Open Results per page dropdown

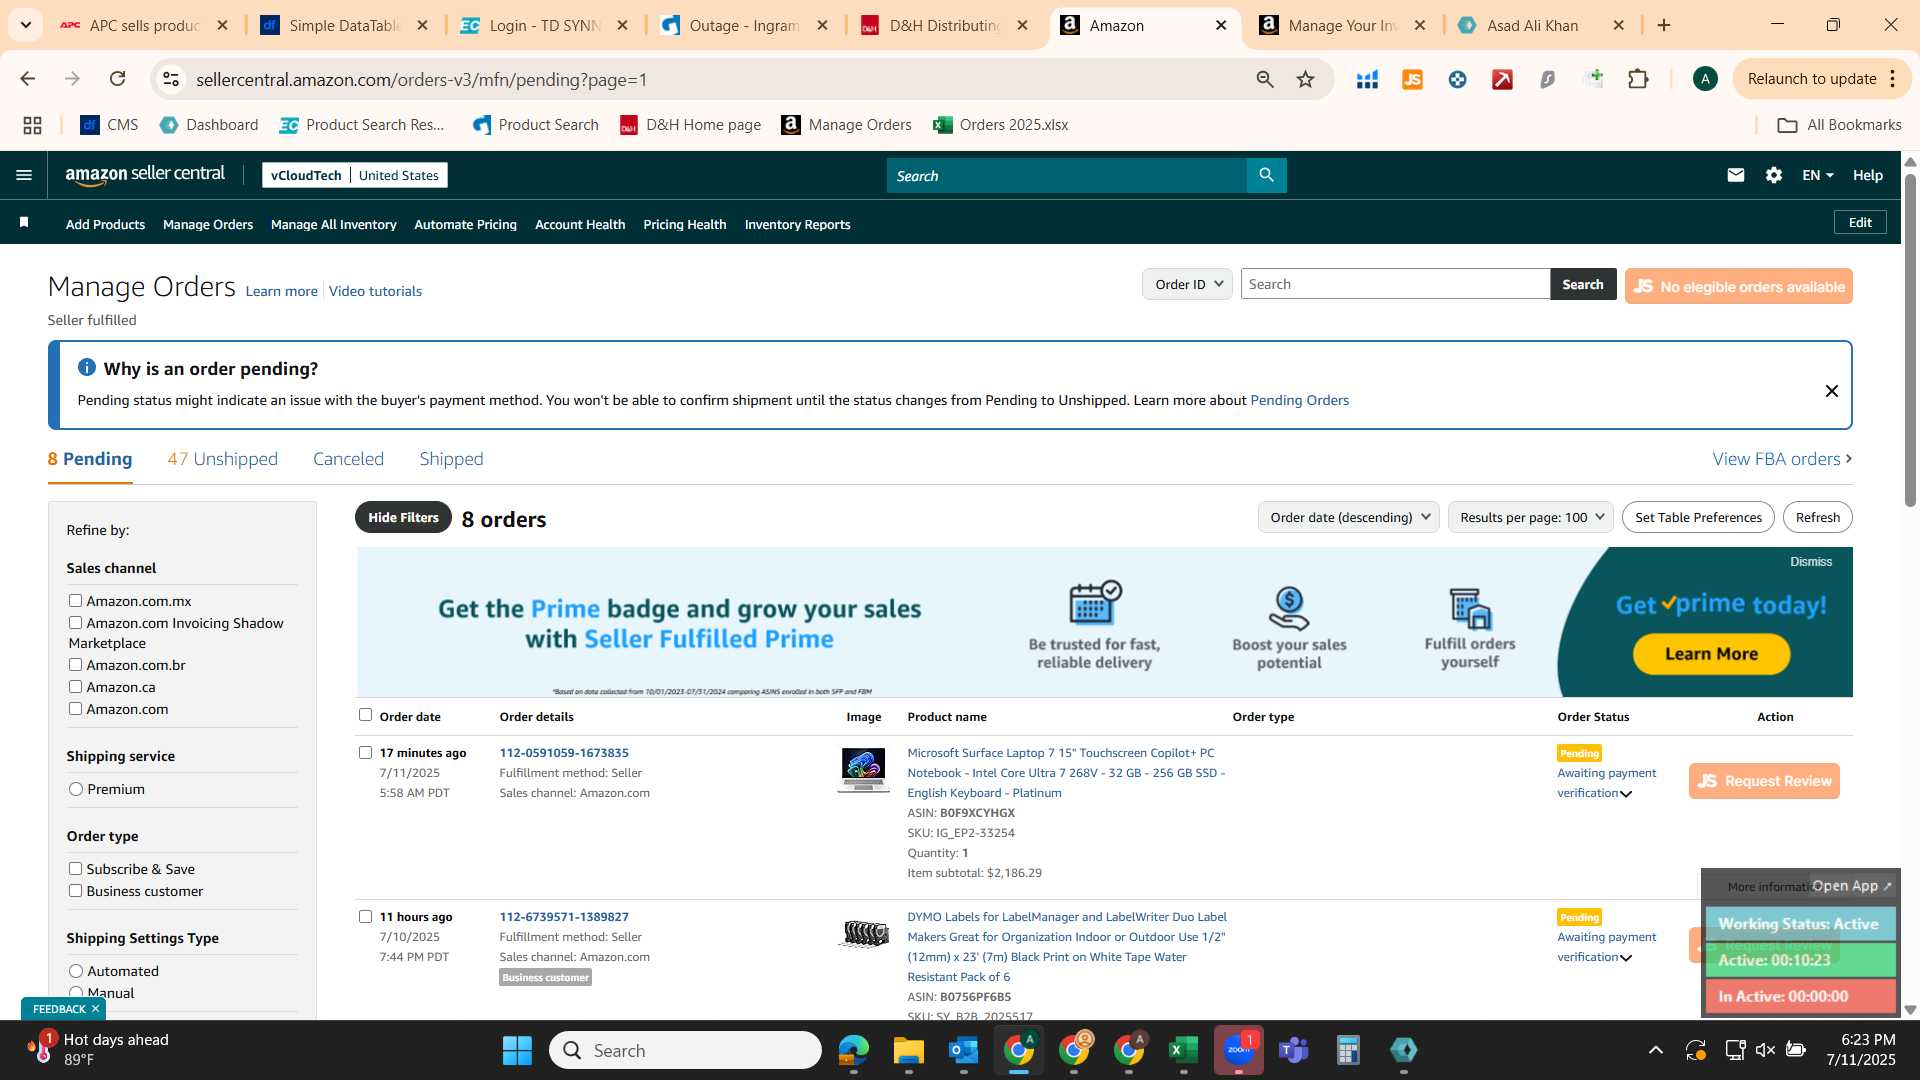coord(1530,517)
